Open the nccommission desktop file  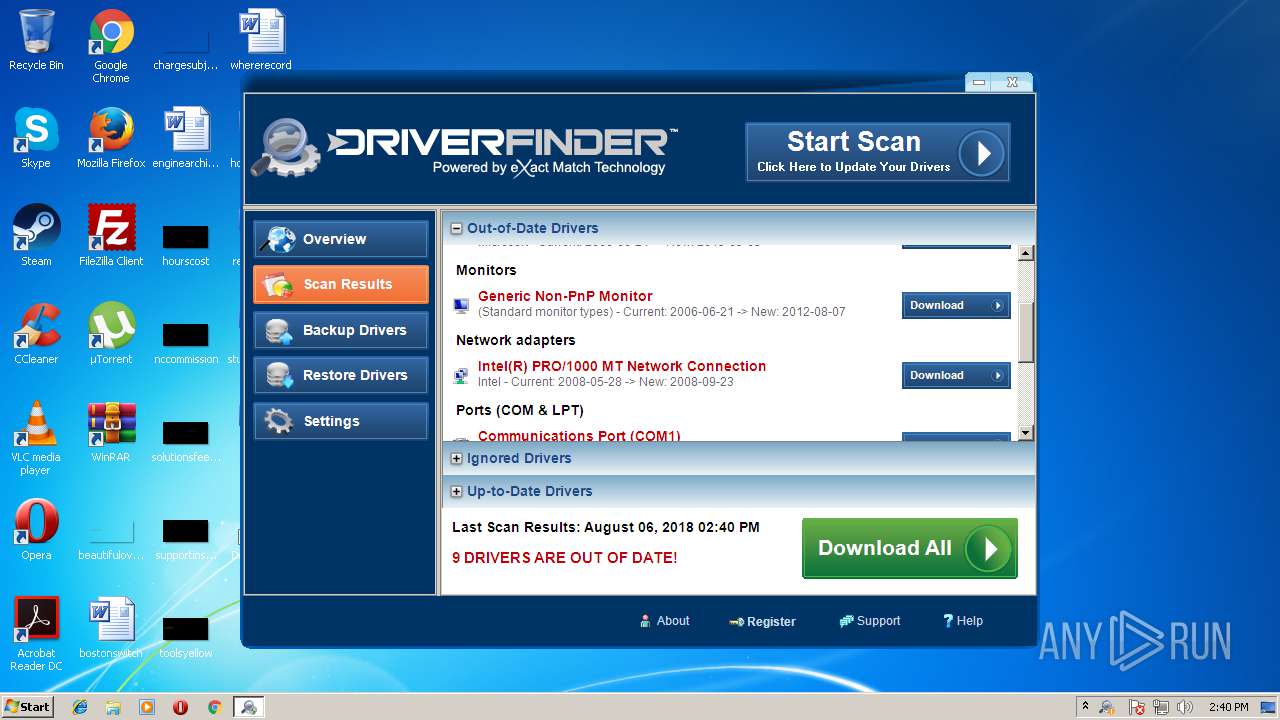186,343
